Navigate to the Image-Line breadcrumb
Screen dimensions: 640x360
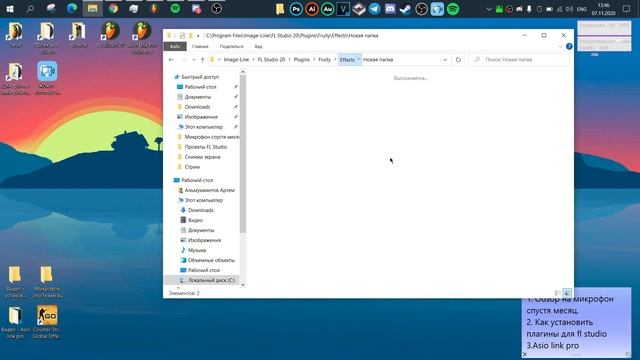point(236,60)
